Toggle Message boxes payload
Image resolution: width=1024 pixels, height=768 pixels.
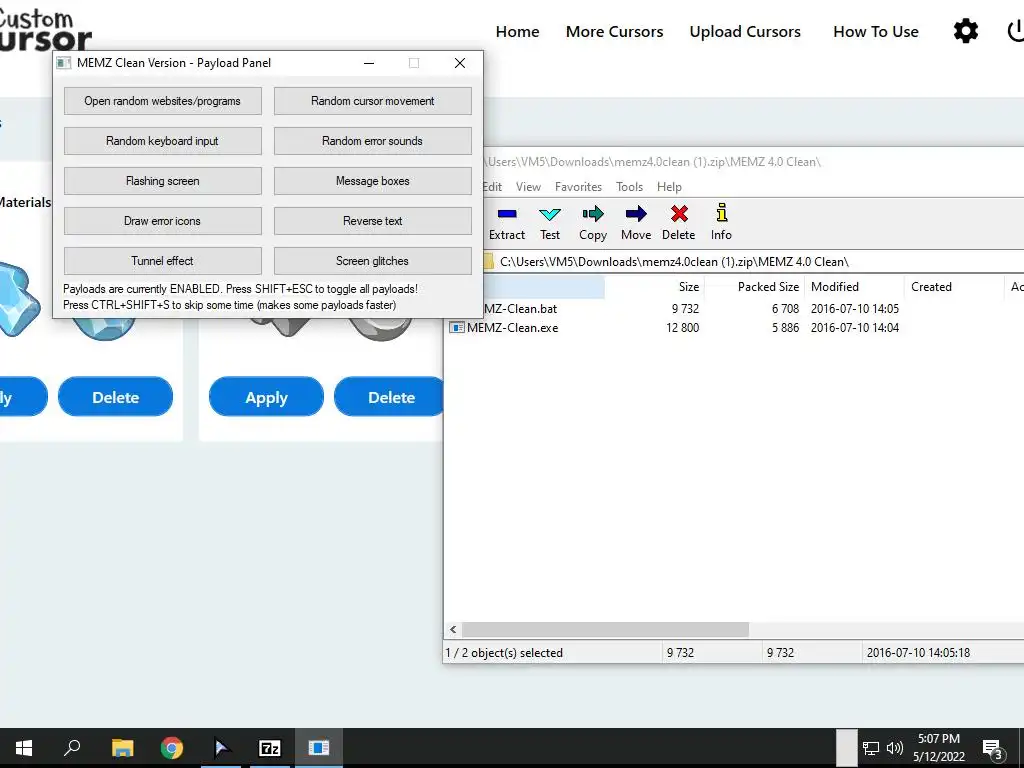[x=373, y=181]
